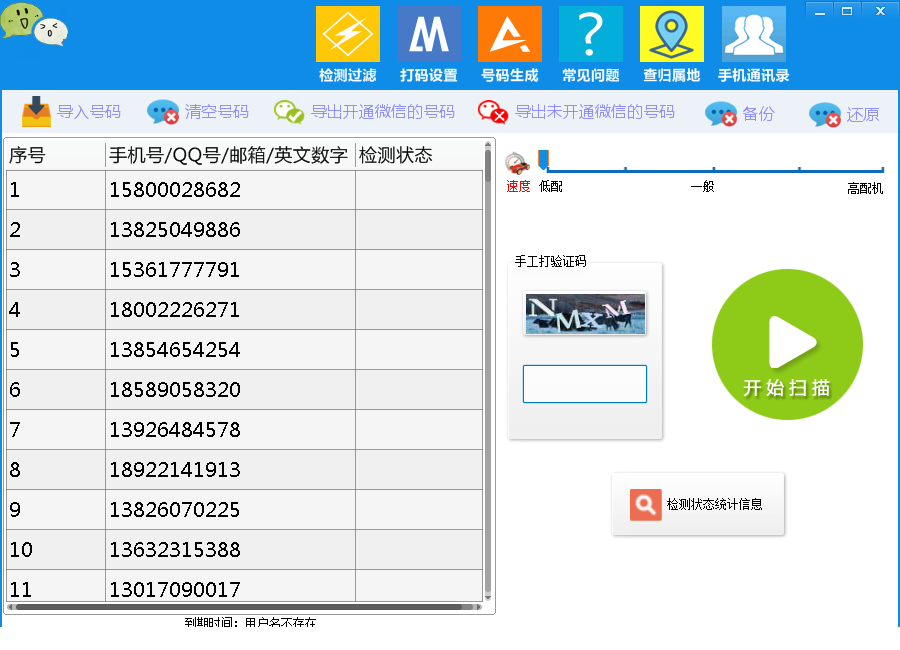Image resolution: width=900 pixels, height=650 pixels.
Task: Select number 15800028682
Action: point(175,190)
